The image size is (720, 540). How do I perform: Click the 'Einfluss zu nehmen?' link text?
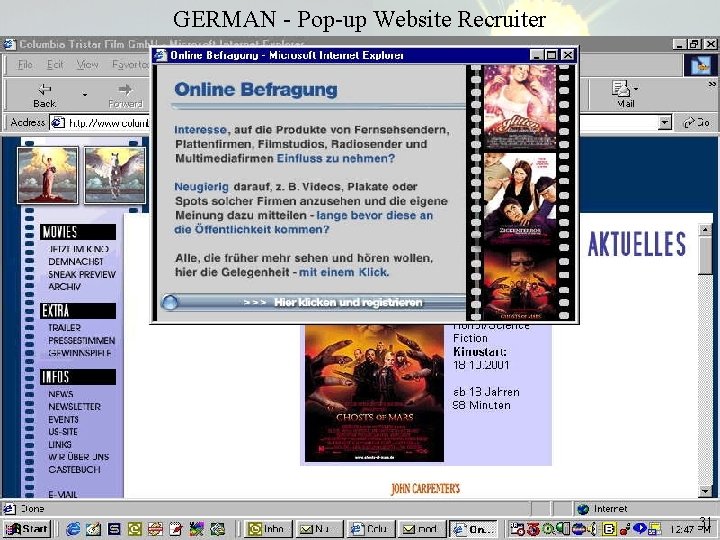click(336, 158)
